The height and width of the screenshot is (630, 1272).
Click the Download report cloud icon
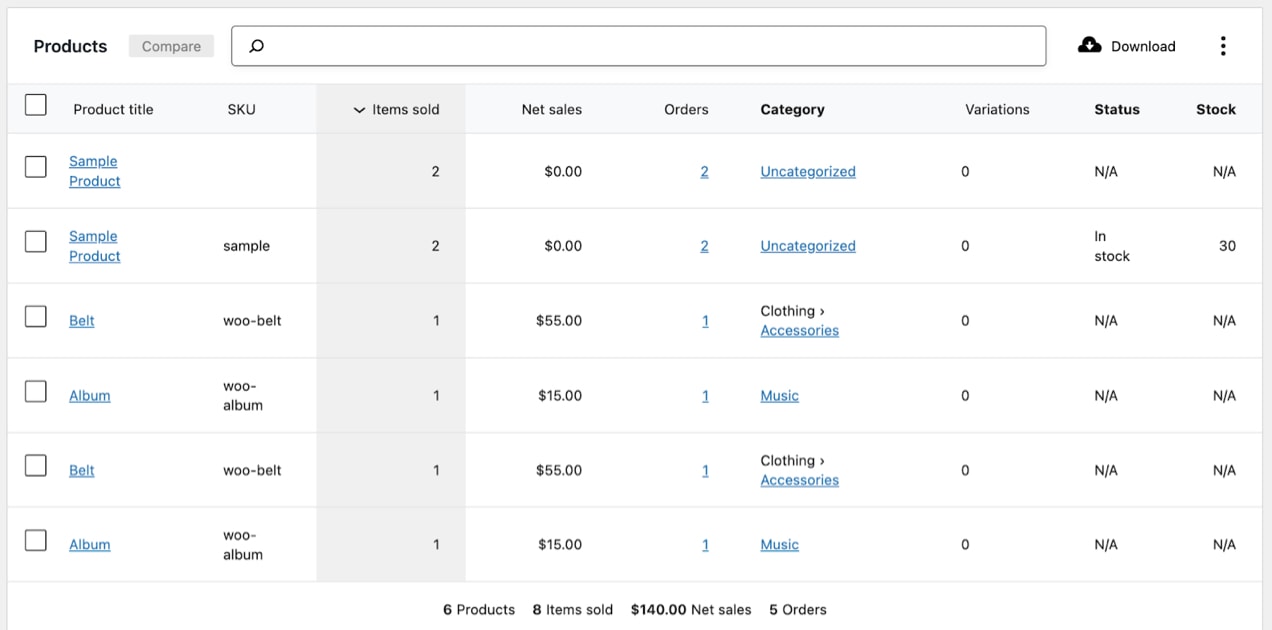1089,44
